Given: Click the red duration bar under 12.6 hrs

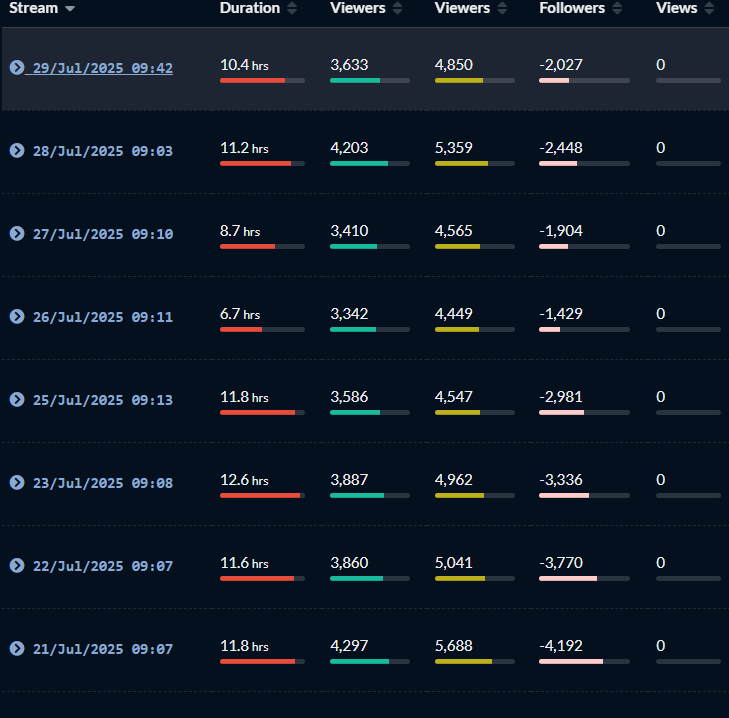Looking at the screenshot, I should [260, 496].
